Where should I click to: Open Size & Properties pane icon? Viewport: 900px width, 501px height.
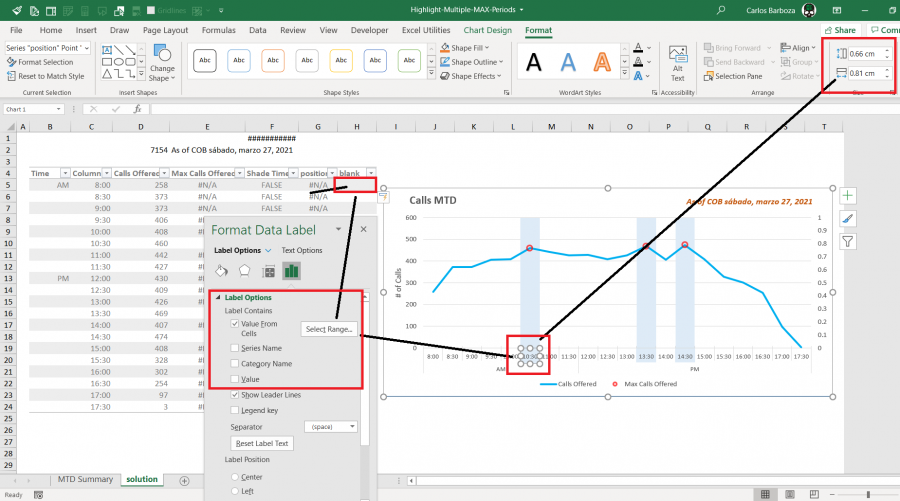pos(268,271)
